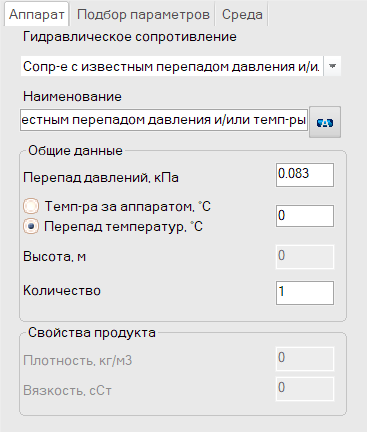Click the Перепад давлений value field 0.083
This screenshot has width=367, height=432.
(305, 175)
